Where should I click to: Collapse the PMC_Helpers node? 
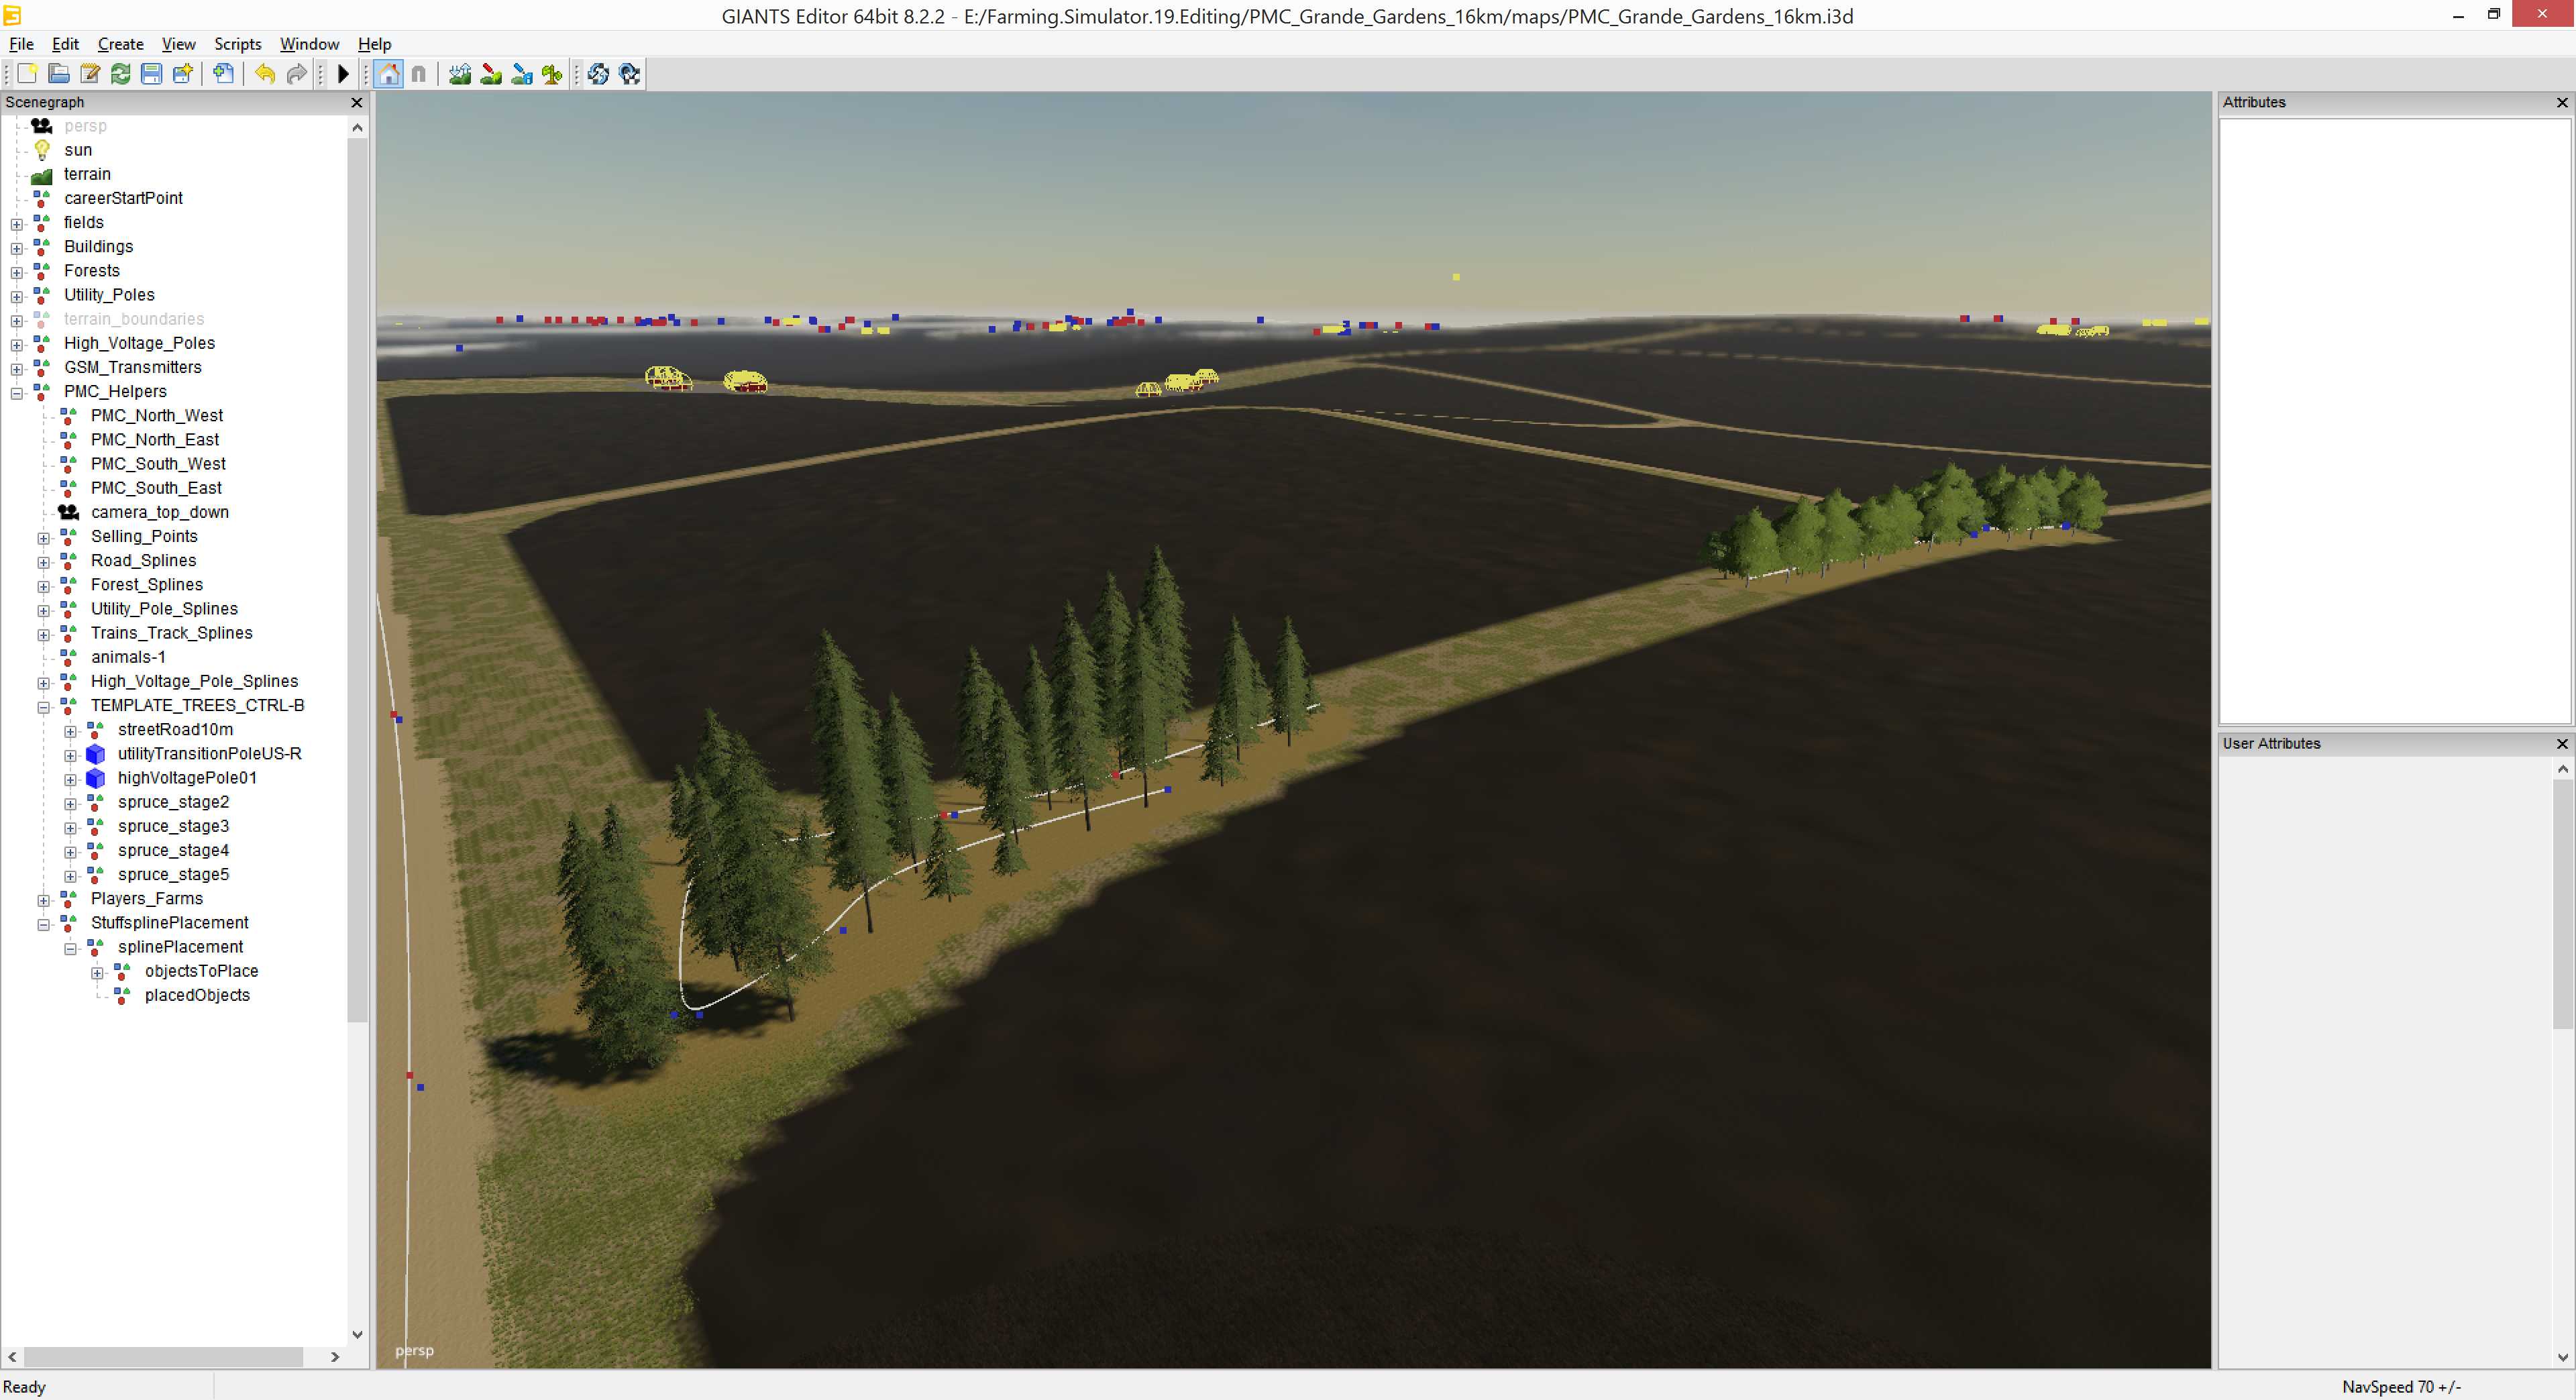click(x=17, y=393)
